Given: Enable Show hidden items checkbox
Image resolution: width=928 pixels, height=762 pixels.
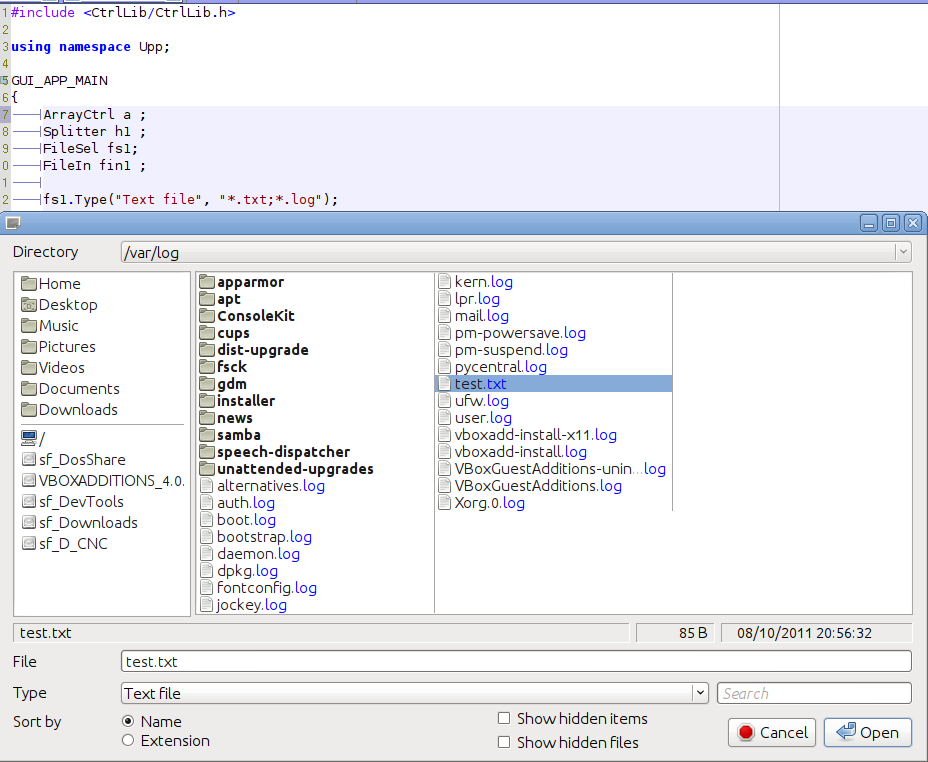Looking at the screenshot, I should 504,718.
